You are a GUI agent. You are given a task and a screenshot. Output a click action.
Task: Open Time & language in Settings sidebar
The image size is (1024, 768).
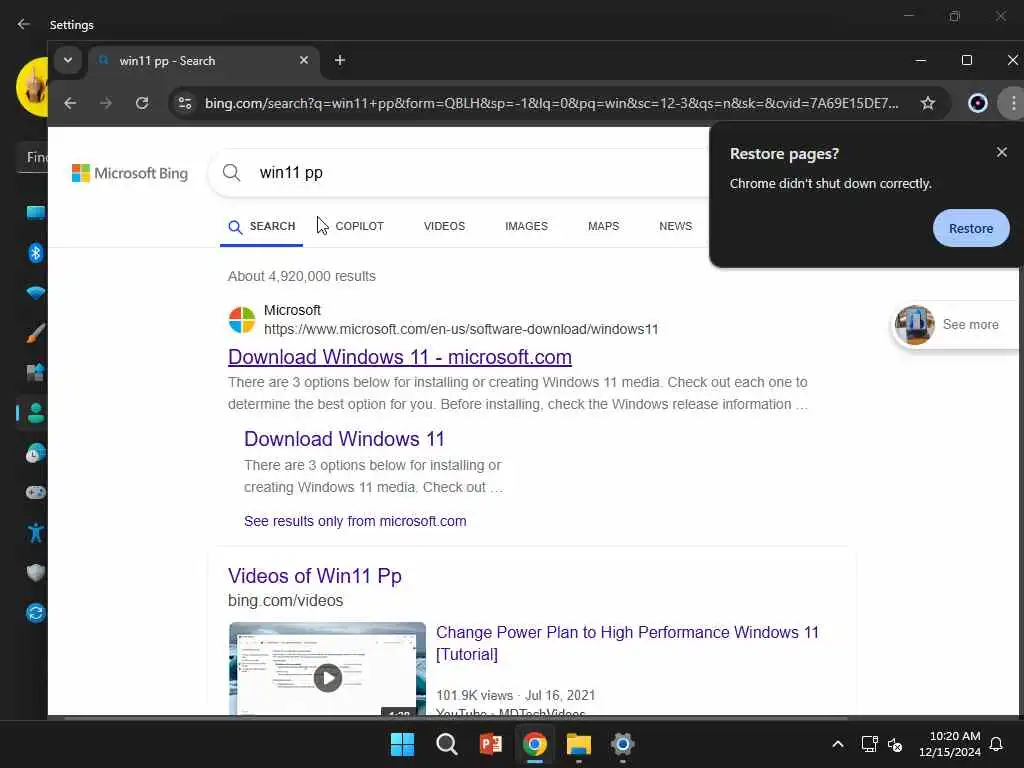(x=35, y=453)
